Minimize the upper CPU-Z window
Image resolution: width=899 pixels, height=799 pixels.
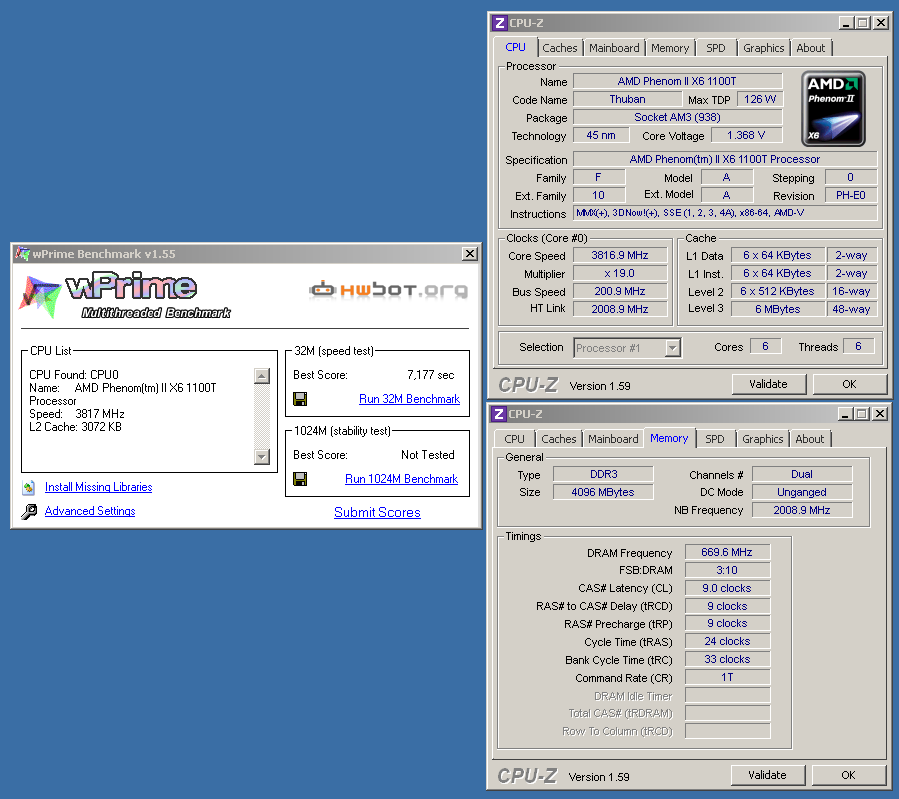(x=846, y=23)
